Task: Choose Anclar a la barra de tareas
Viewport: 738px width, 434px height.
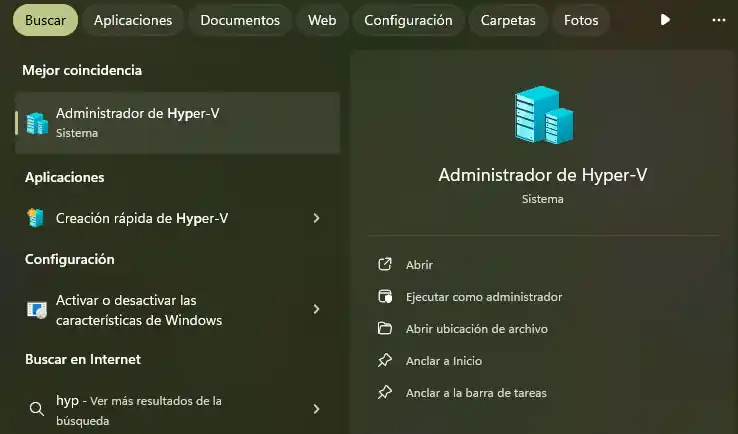Action: (476, 393)
